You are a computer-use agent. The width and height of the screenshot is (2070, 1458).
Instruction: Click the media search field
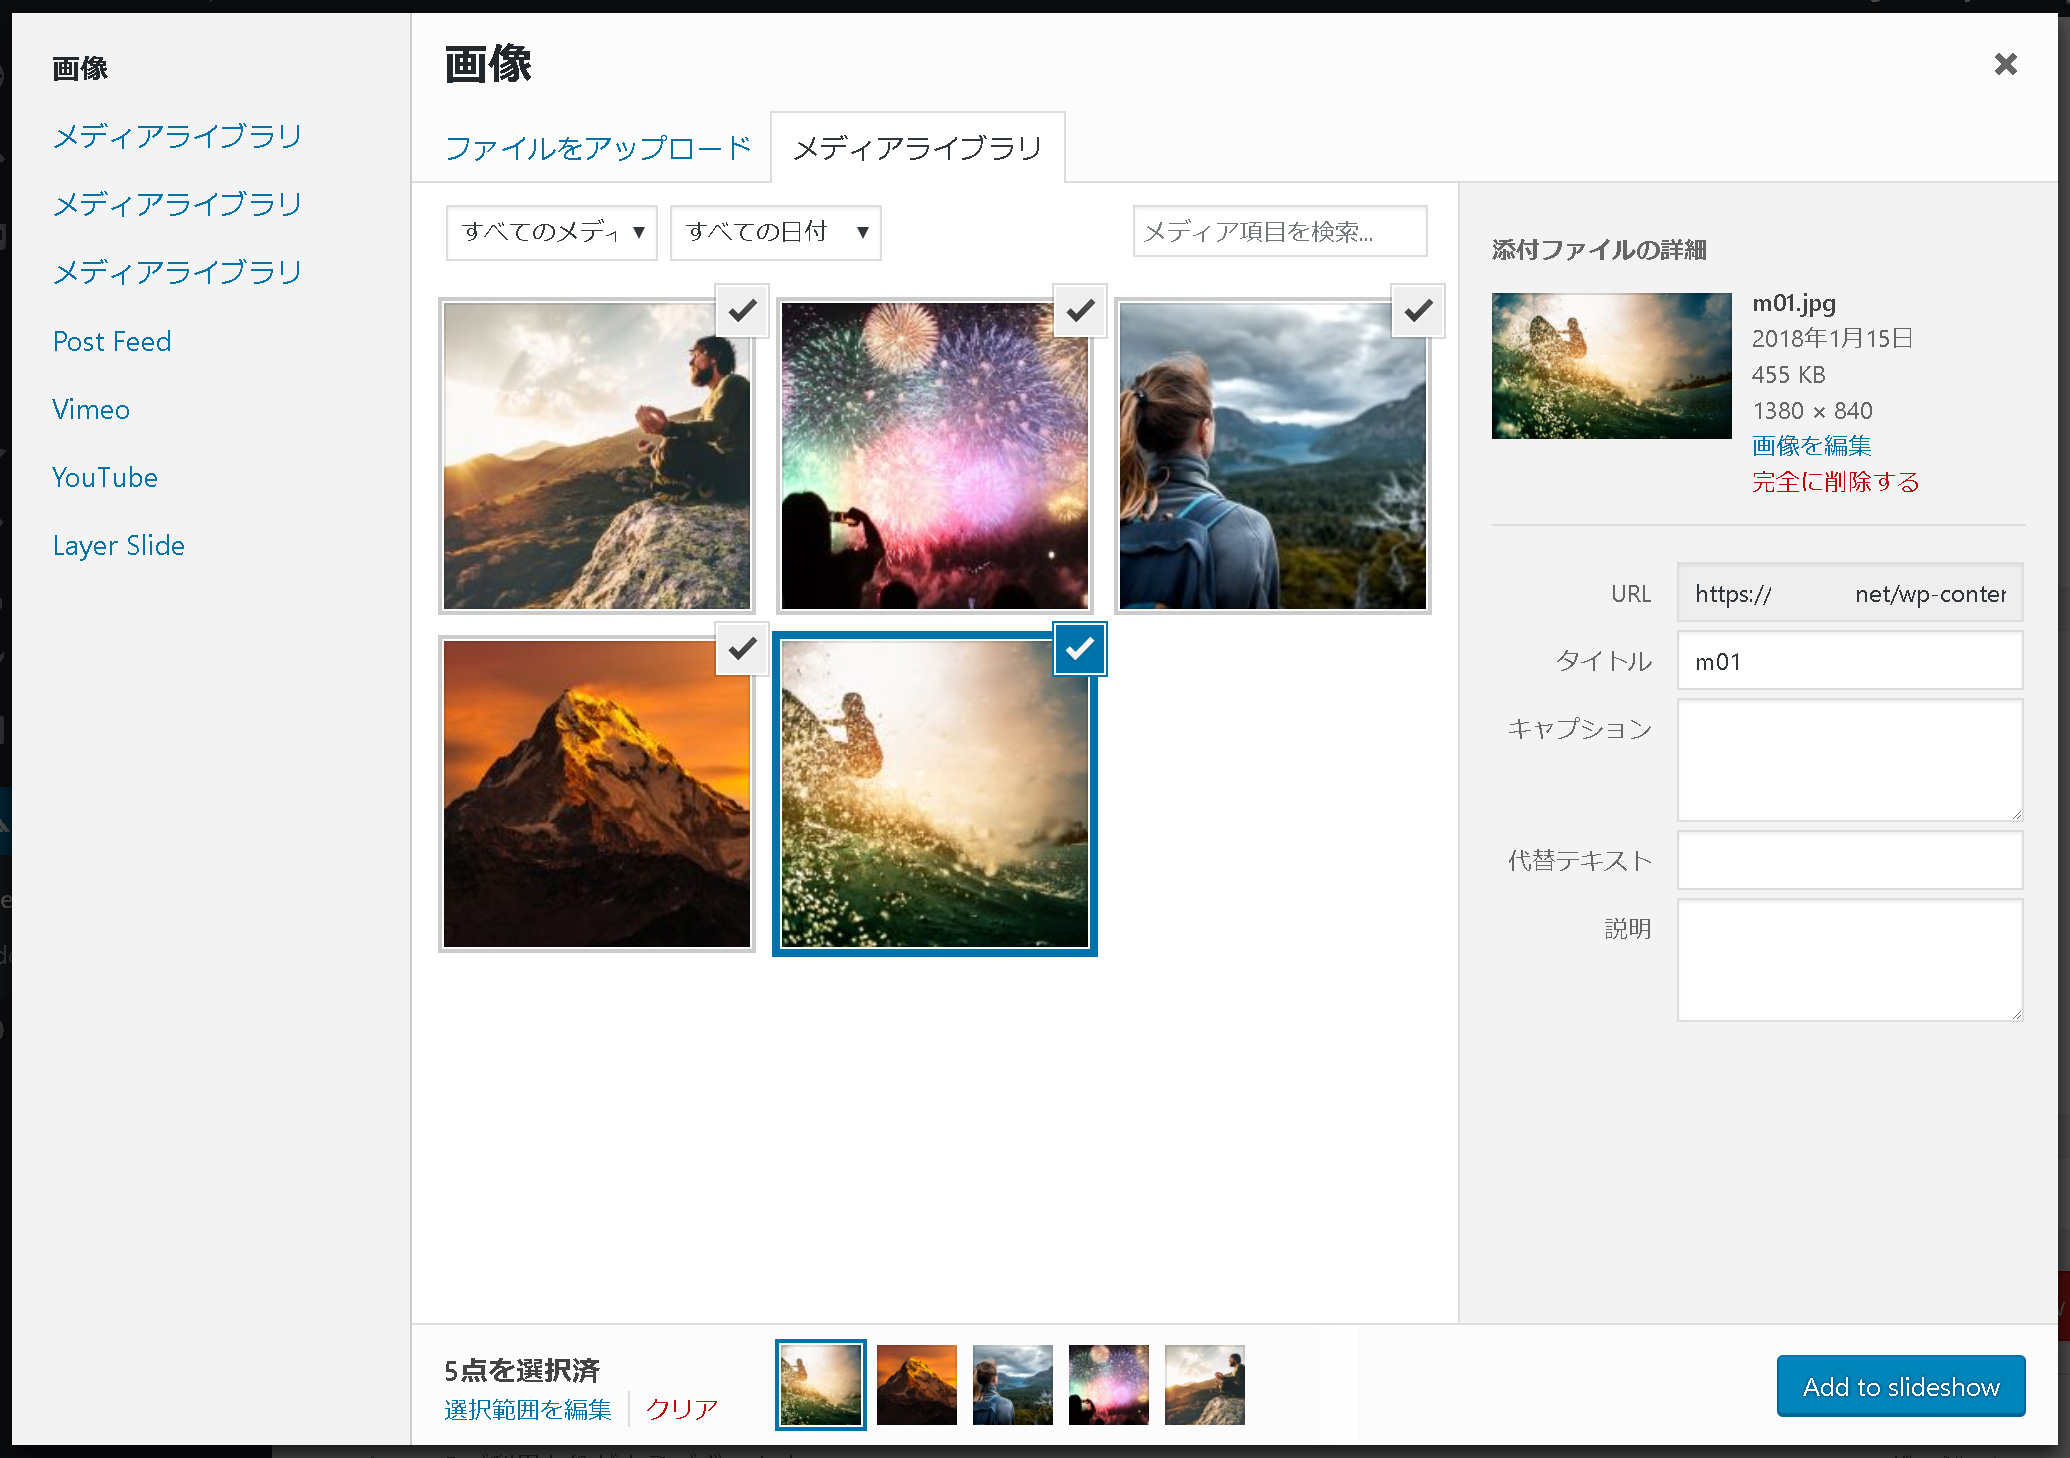coord(1279,232)
